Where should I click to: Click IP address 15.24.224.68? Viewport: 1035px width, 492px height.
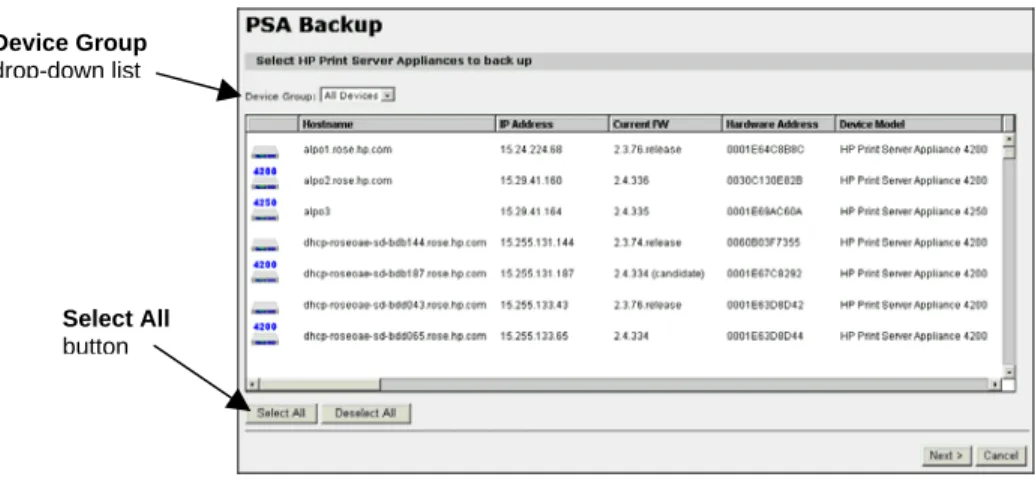531,150
